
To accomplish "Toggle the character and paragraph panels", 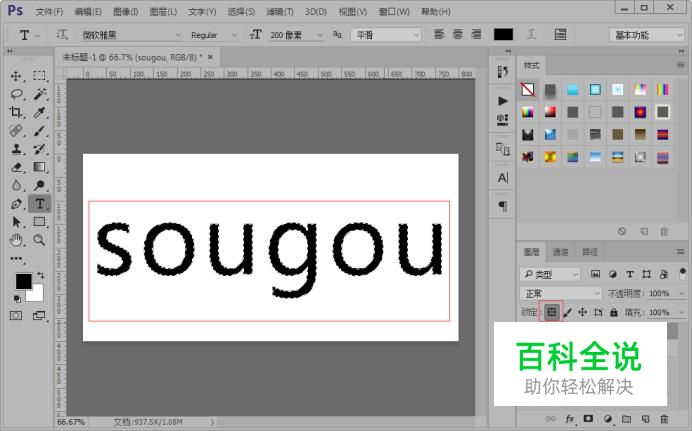I will (560, 34).
